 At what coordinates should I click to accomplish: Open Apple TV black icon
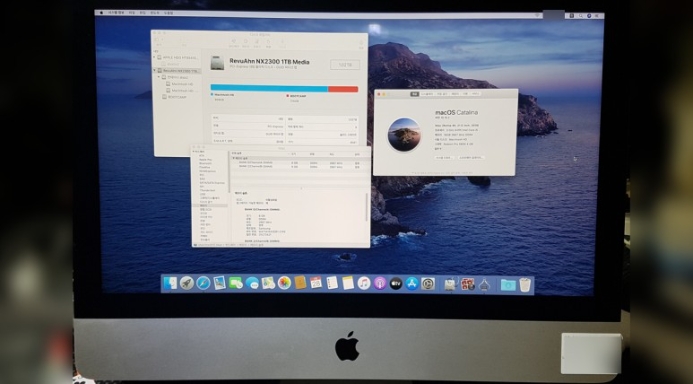(396, 284)
